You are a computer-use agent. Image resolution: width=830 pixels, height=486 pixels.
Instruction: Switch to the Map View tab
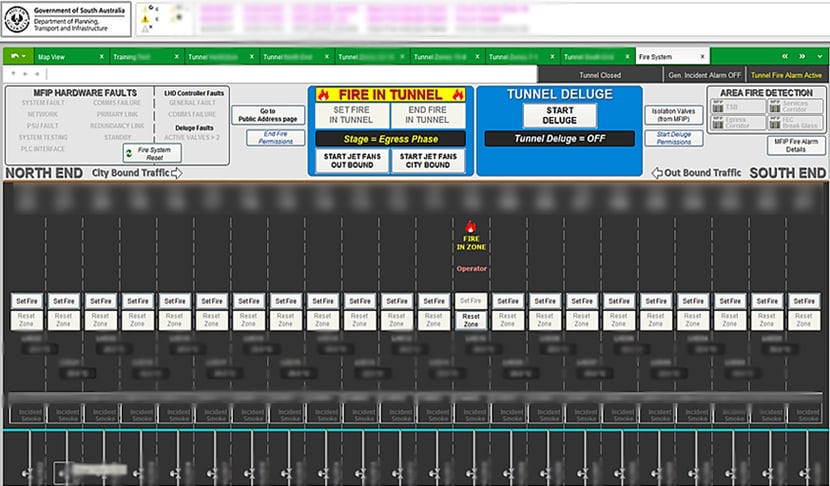(55, 57)
